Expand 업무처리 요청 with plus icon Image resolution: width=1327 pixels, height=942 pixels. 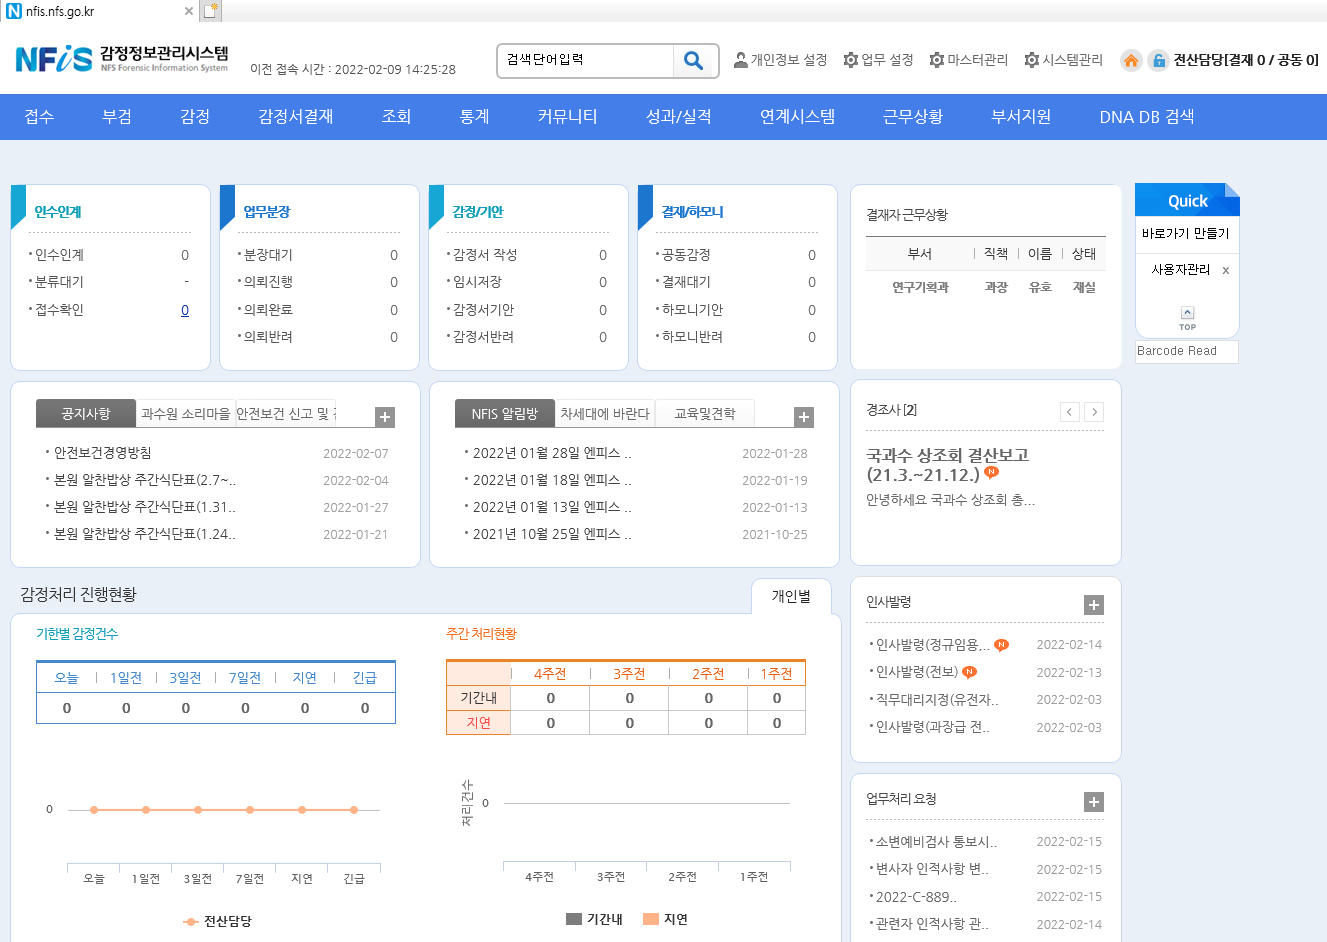click(x=1094, y=802)
